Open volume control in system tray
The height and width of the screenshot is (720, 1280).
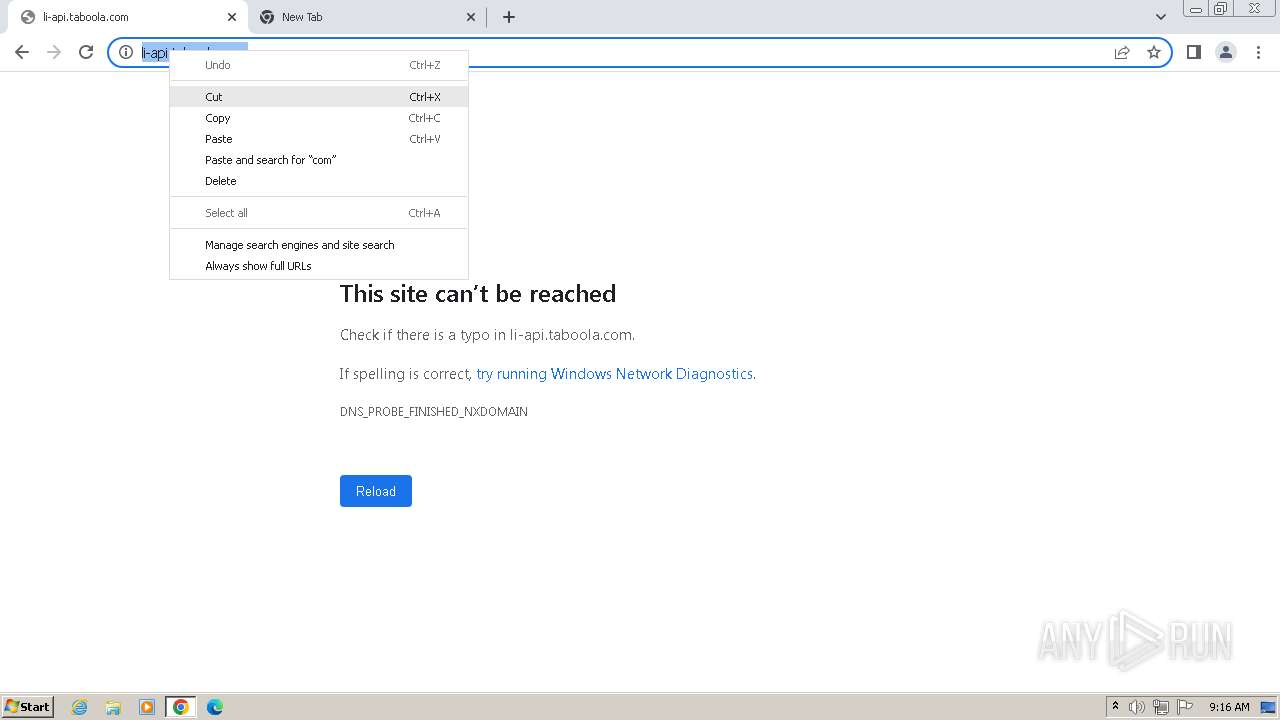tap(1137, 707)
